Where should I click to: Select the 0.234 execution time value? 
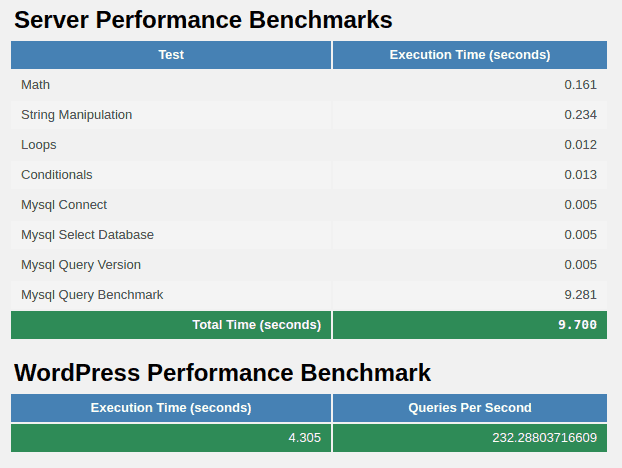(x=580, y=115)
